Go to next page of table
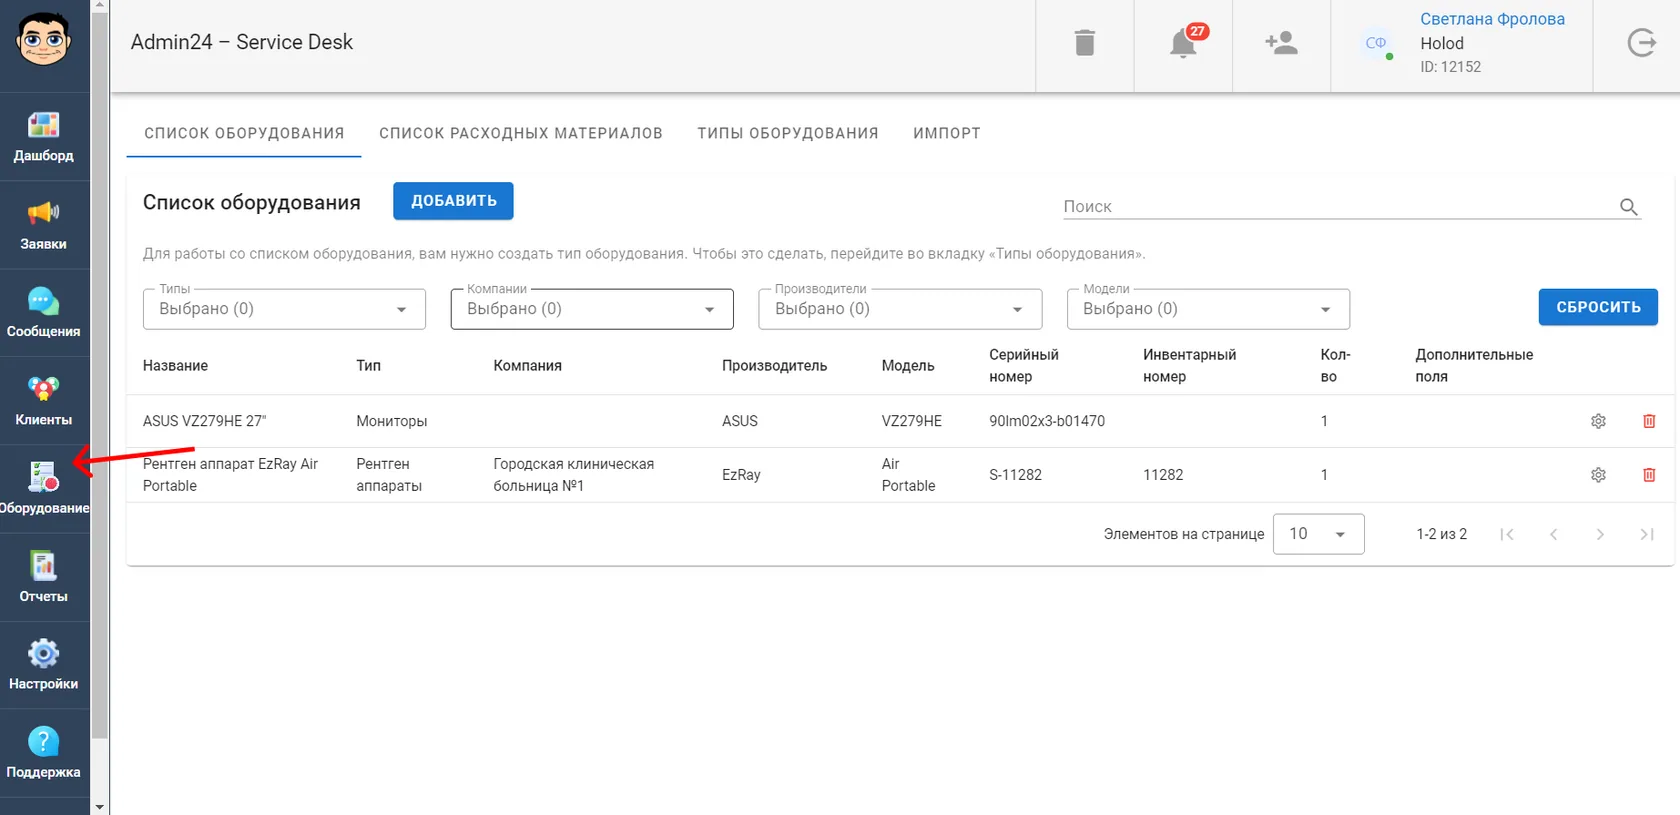 pyautogui.click(x=1600, y=534)
